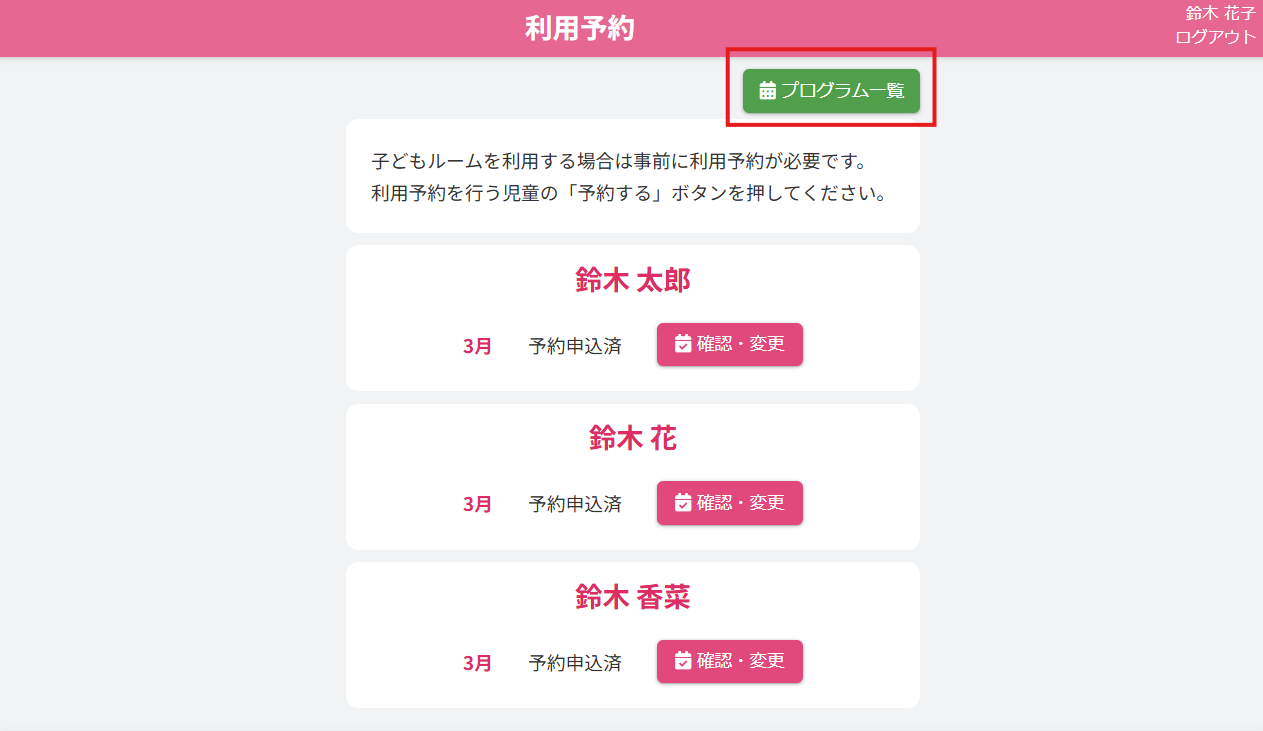The width and height of the screenshot is (1263, 731).
Task: Click 予約申込済 status for 鈴木 太郎
Action: point(575,346)
